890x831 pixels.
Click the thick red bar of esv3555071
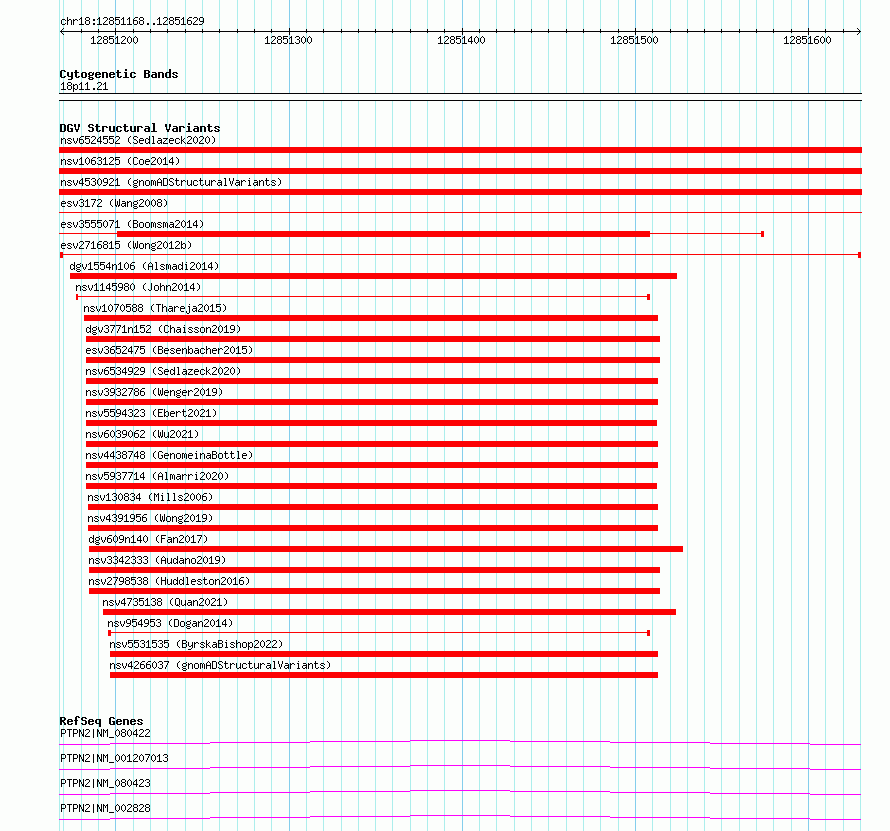point(383,234)
